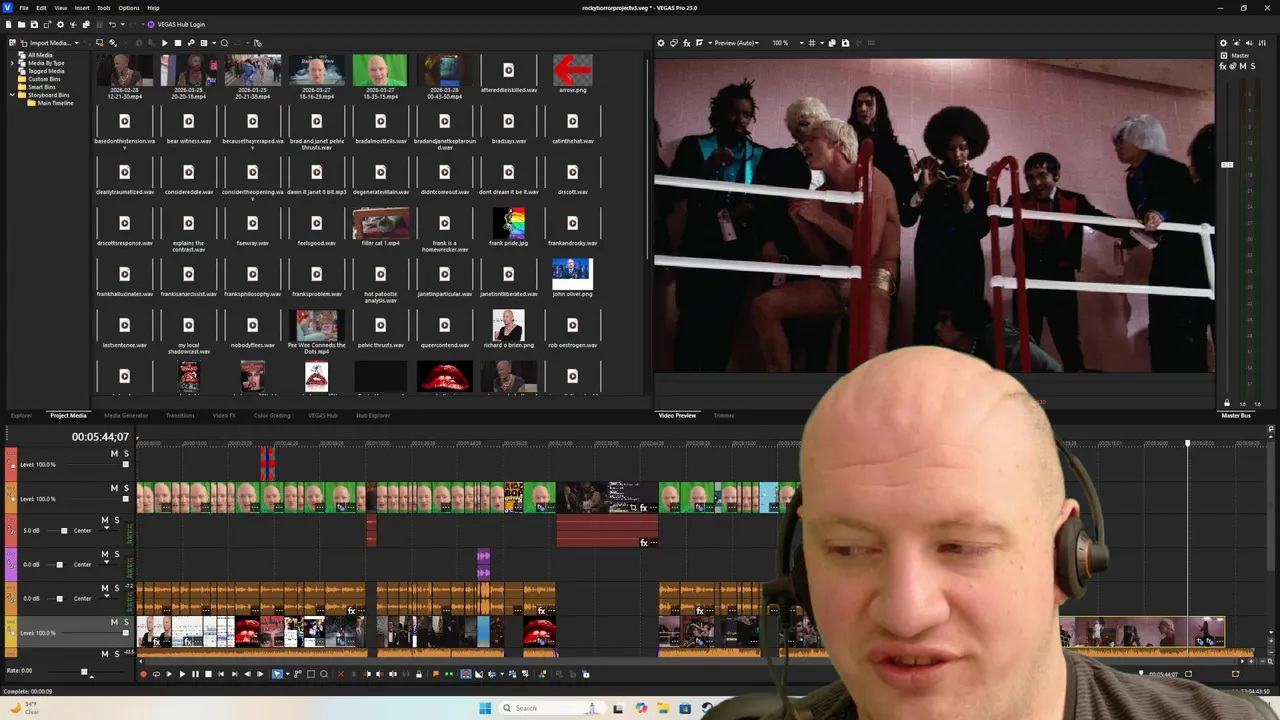The height and width of the screenshot is (720, 1280).
Task: Toggle the Lock event padlock icon
Action: point(419,674)
